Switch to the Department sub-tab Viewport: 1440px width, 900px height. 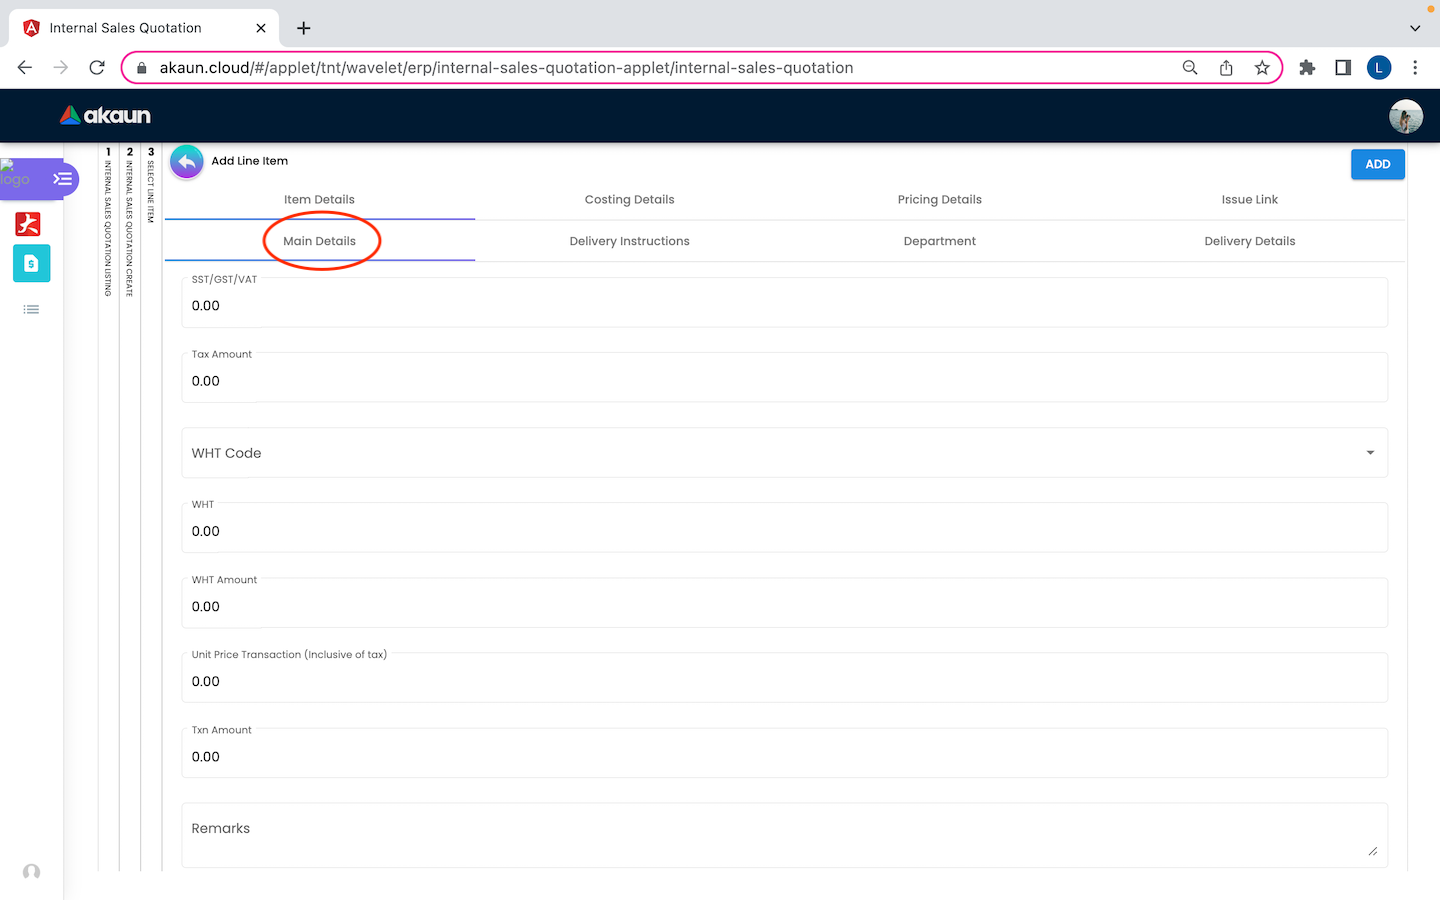940,241
